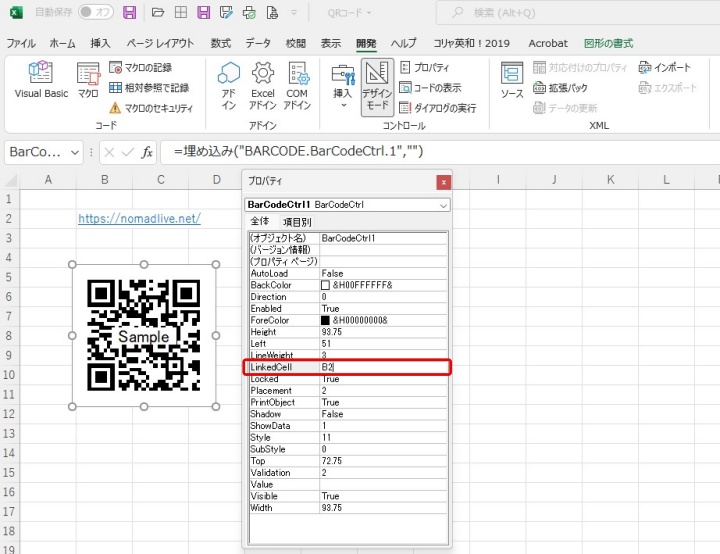720x554 pixels.
Task: Click the select-all corner of the sheet
Action: pos(10,180)
